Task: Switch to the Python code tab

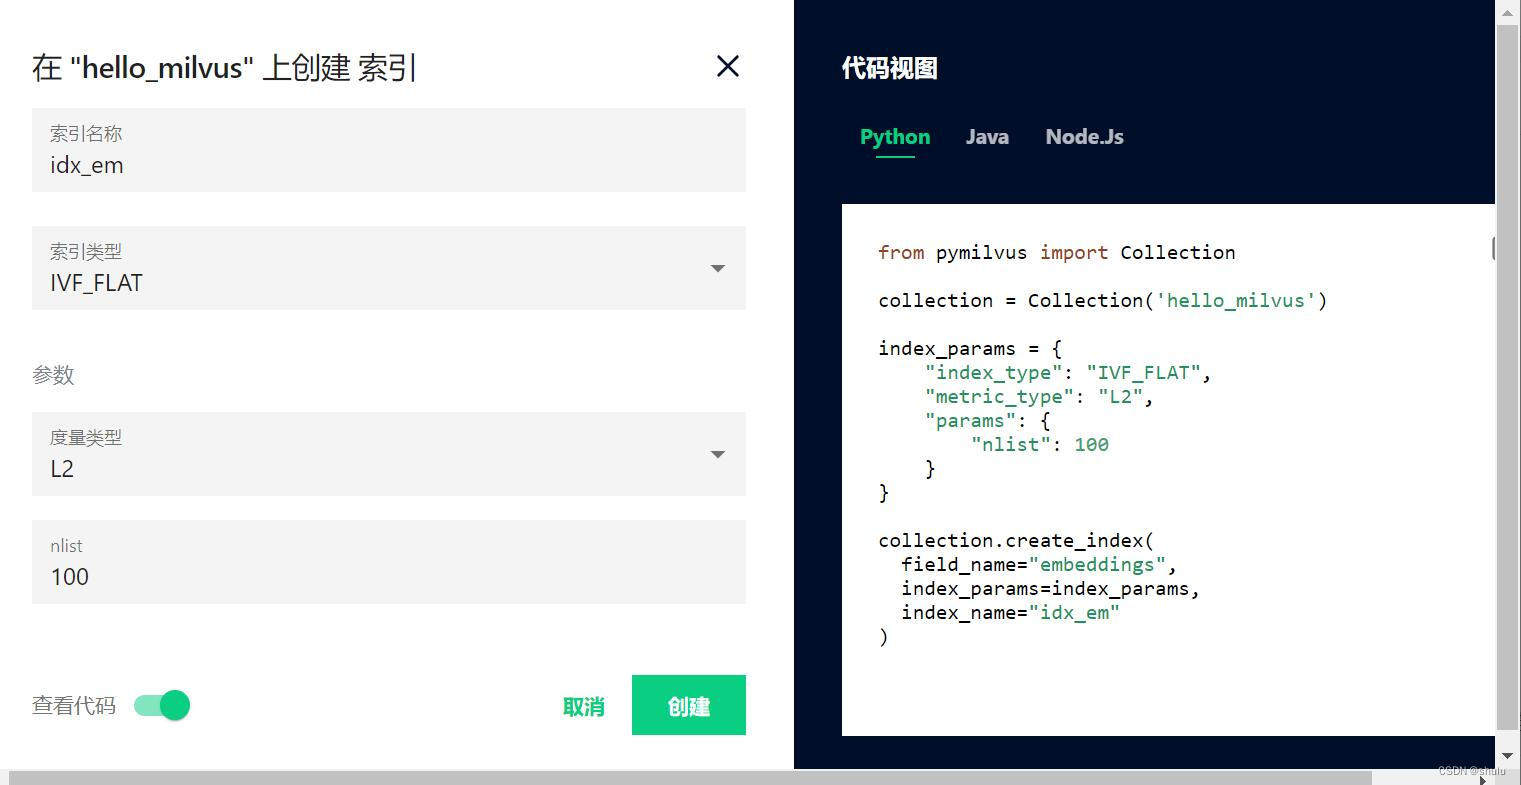Action: click(x=895, y=137)
